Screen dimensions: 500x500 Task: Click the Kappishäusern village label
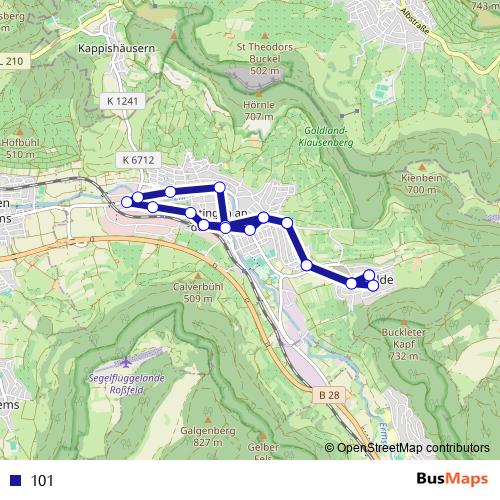coord(116,49)
